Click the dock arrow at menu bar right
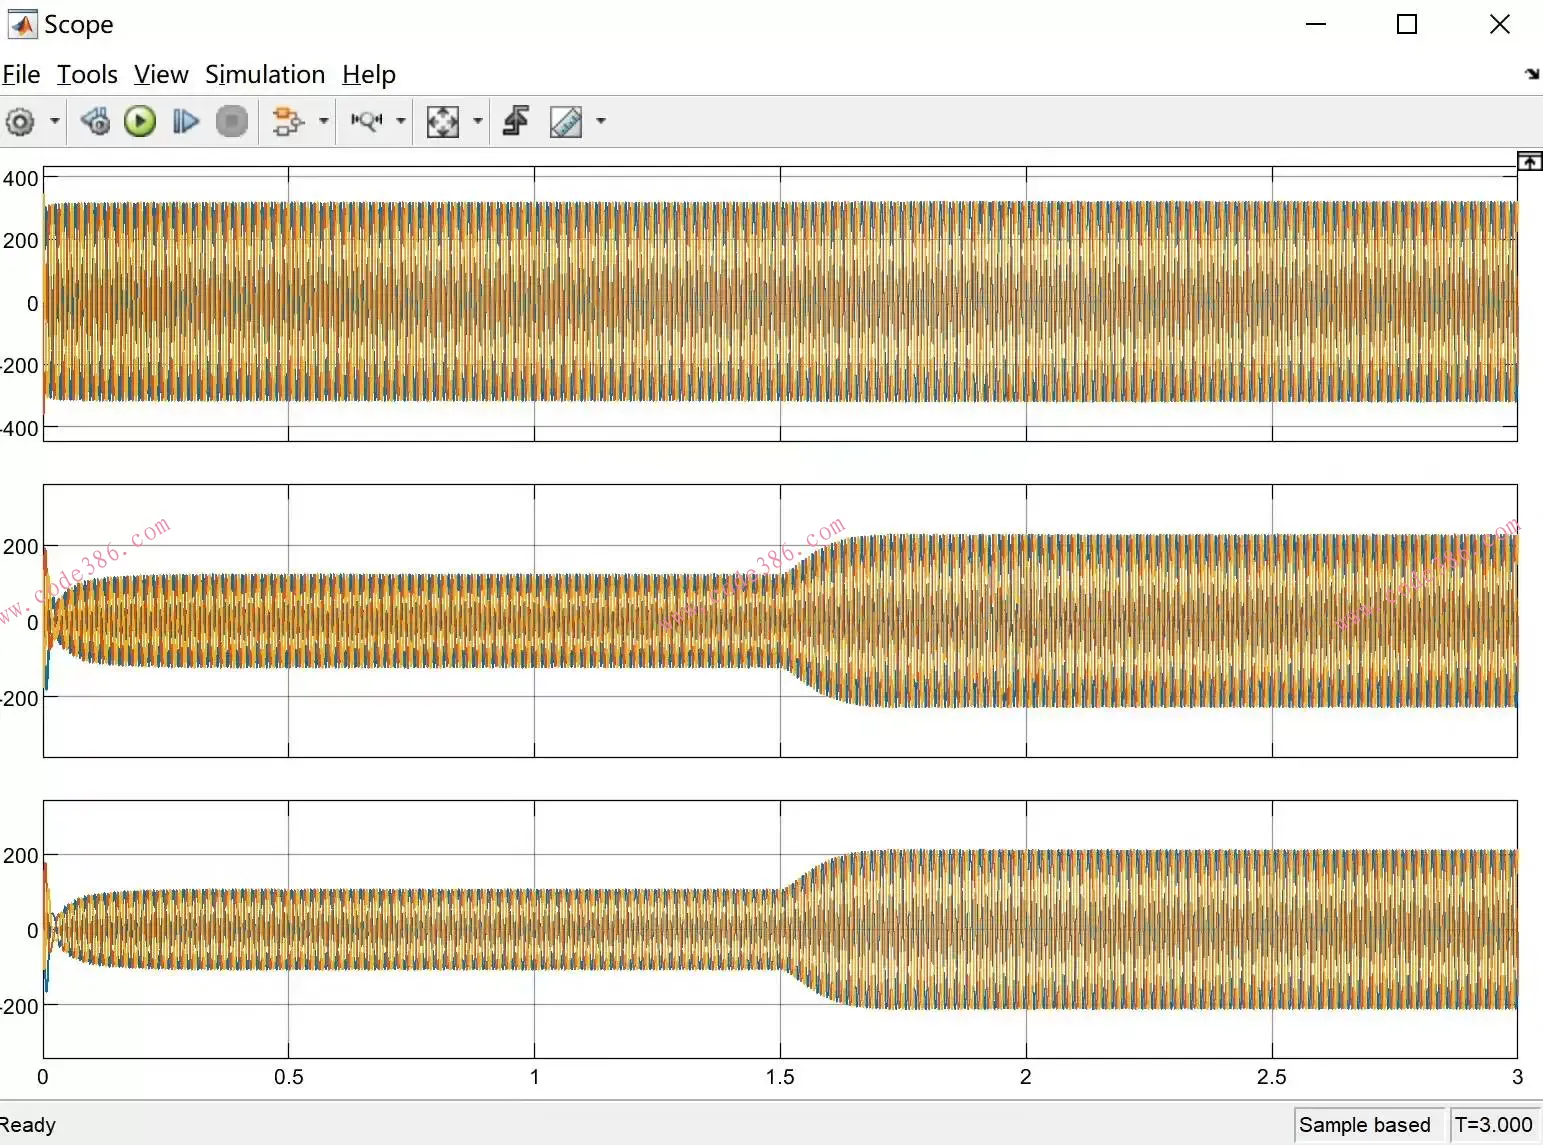 pyautogui.click(x=1531, y=74)
